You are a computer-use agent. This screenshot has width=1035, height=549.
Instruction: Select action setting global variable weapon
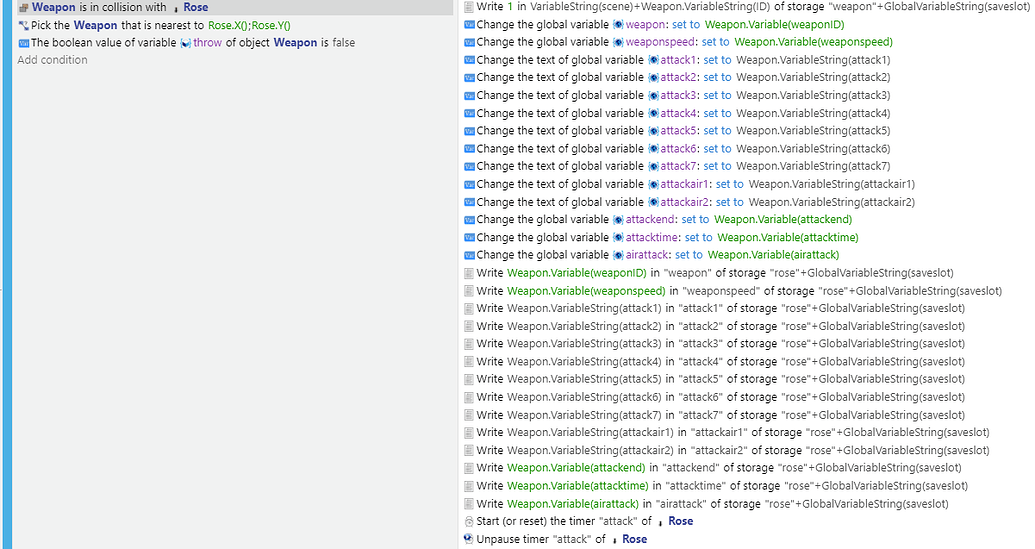point(654,24)
